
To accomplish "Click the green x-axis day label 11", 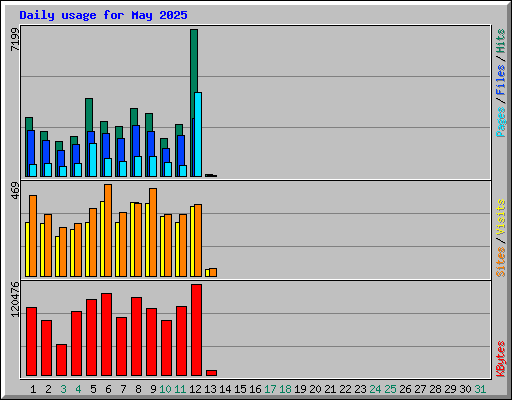I will (180, 389).
